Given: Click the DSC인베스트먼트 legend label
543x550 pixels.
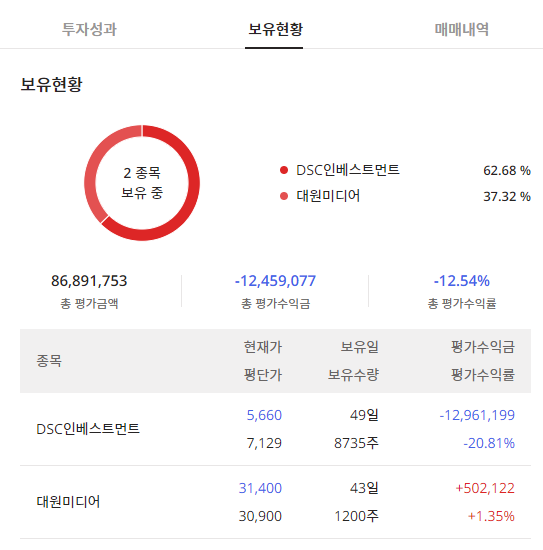Looking at the screenshot, I should (348, 170).
